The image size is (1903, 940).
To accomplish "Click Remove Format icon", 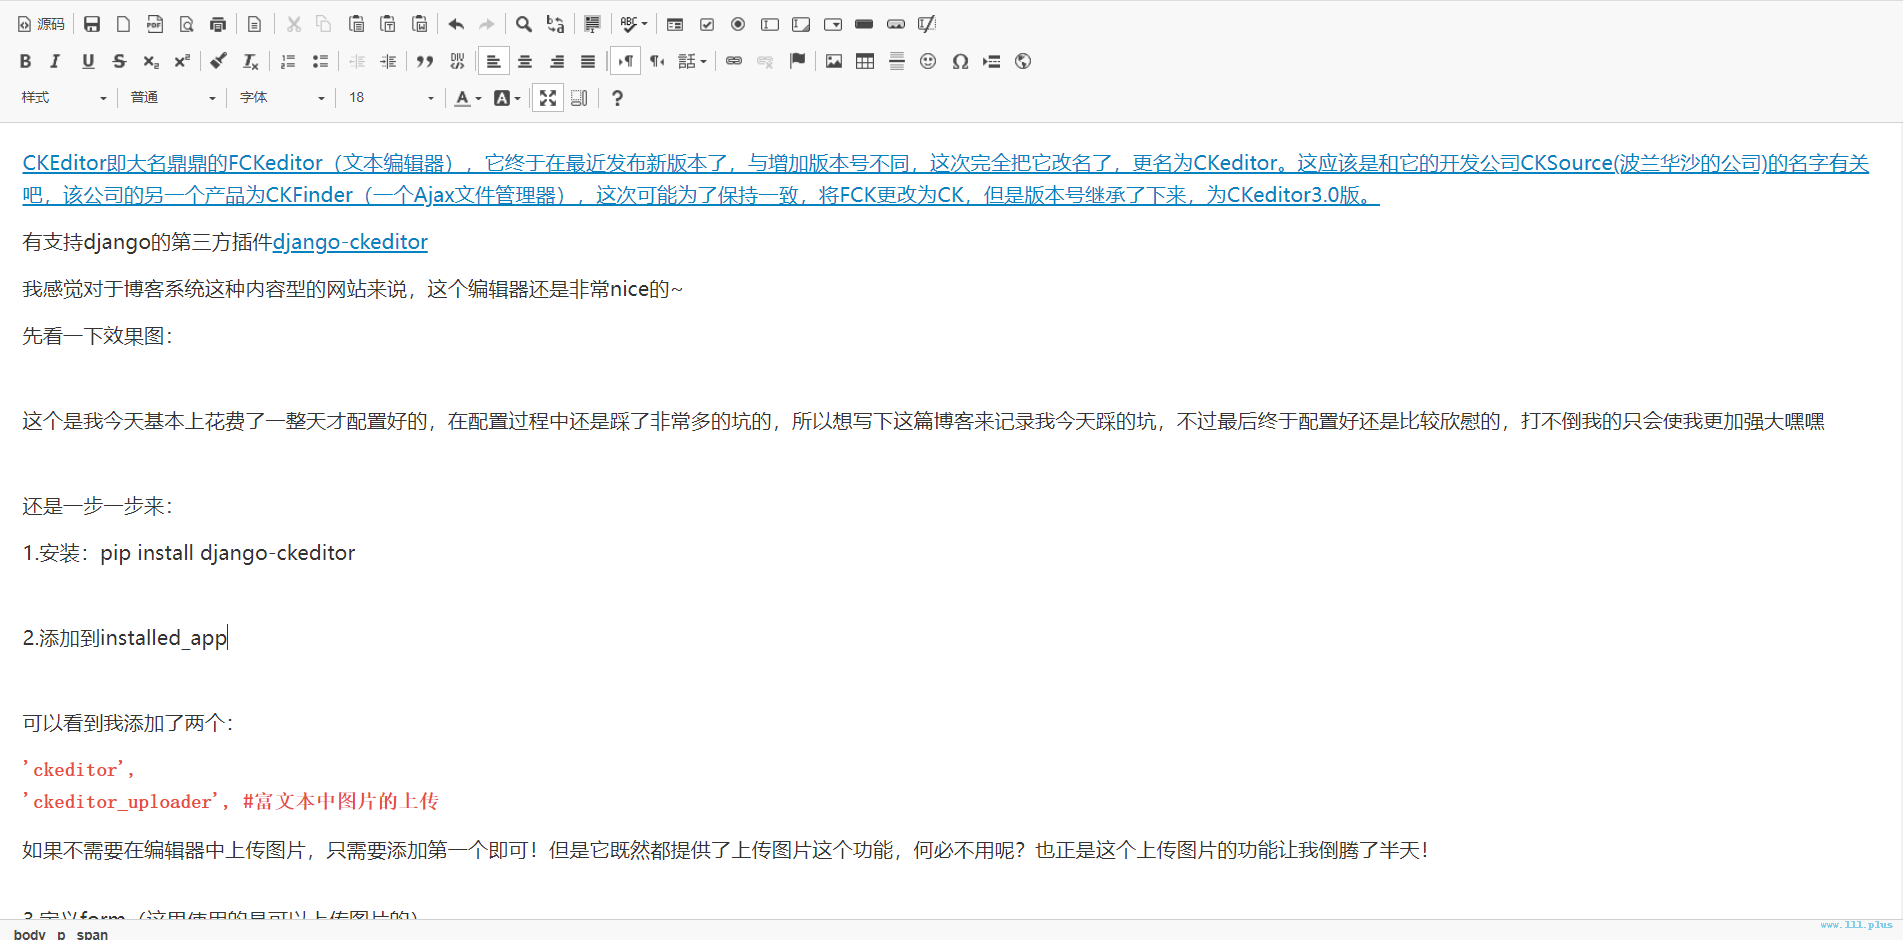I will pos(250,61).
